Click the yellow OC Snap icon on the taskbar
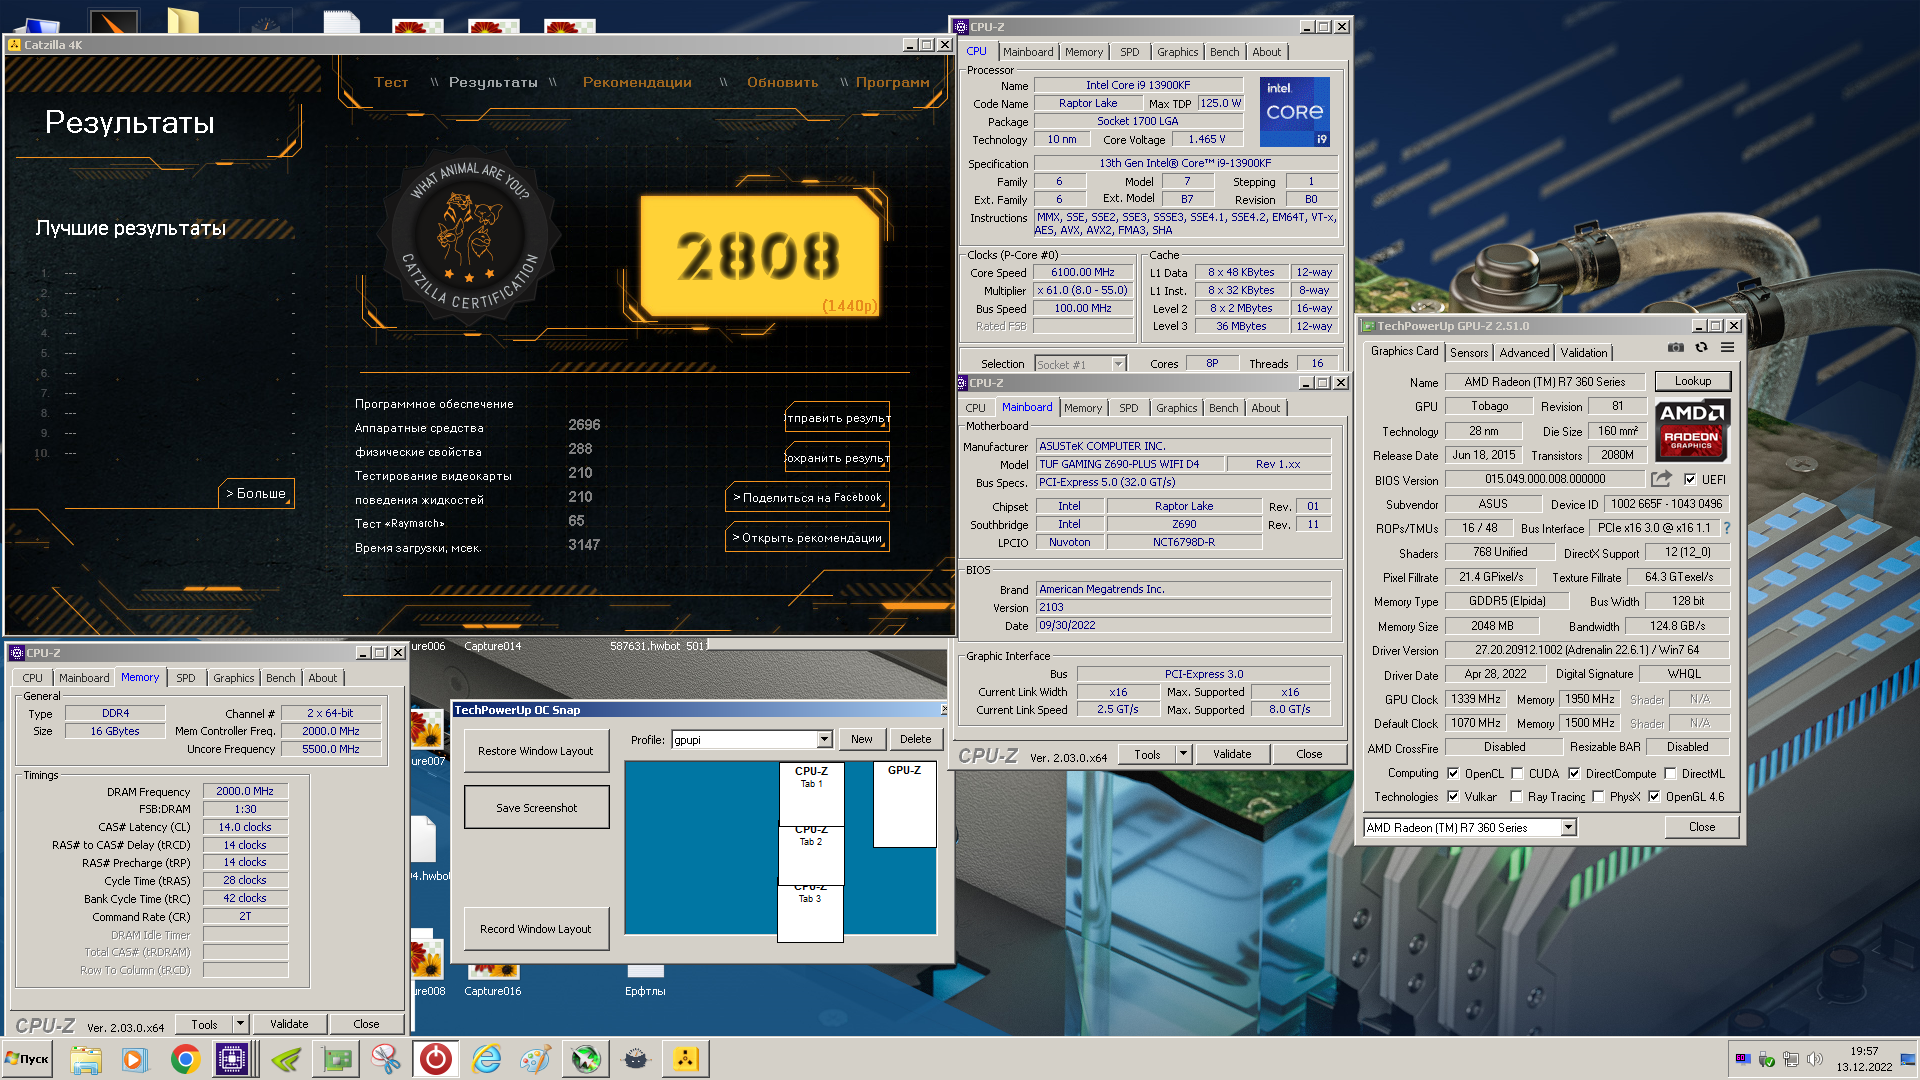Screen dimensions: 1920x1080 [x=686, y=1059]
